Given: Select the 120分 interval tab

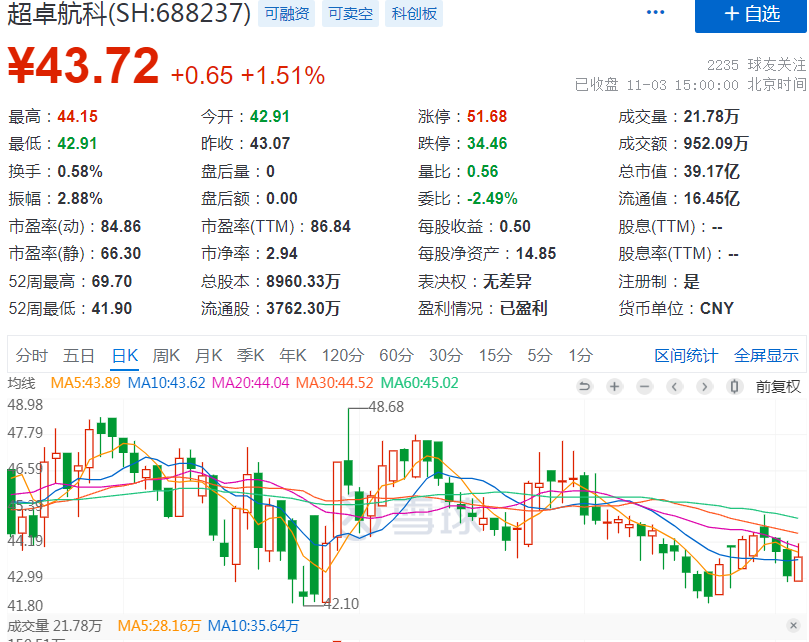Looking at the screenshot, I should [343, 356].
